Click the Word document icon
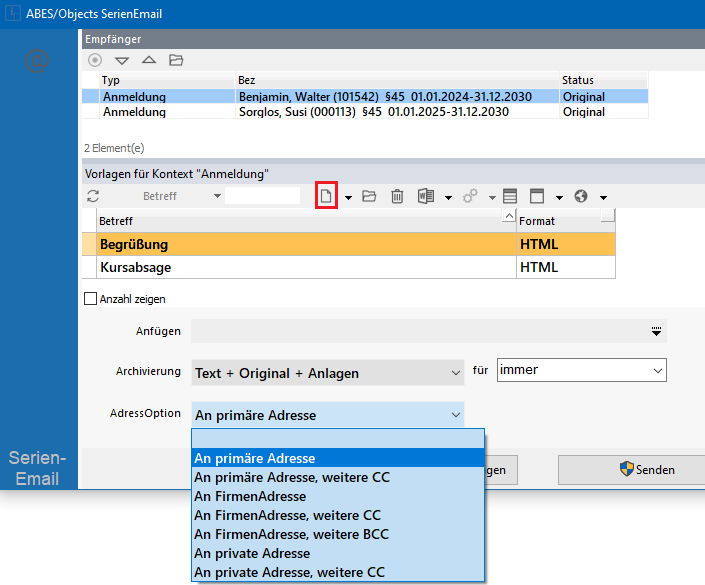Screen dimensions: 705x585 point(426,196)
